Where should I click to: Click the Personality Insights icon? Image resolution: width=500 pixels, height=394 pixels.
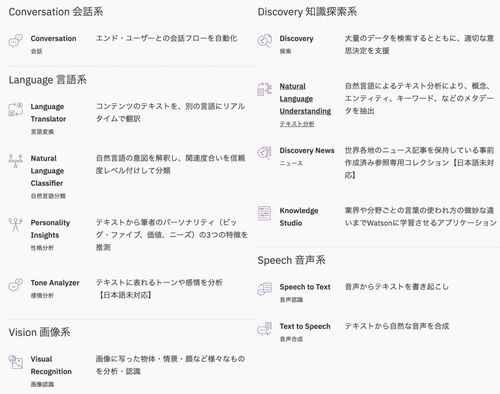[x=15, y=225]
